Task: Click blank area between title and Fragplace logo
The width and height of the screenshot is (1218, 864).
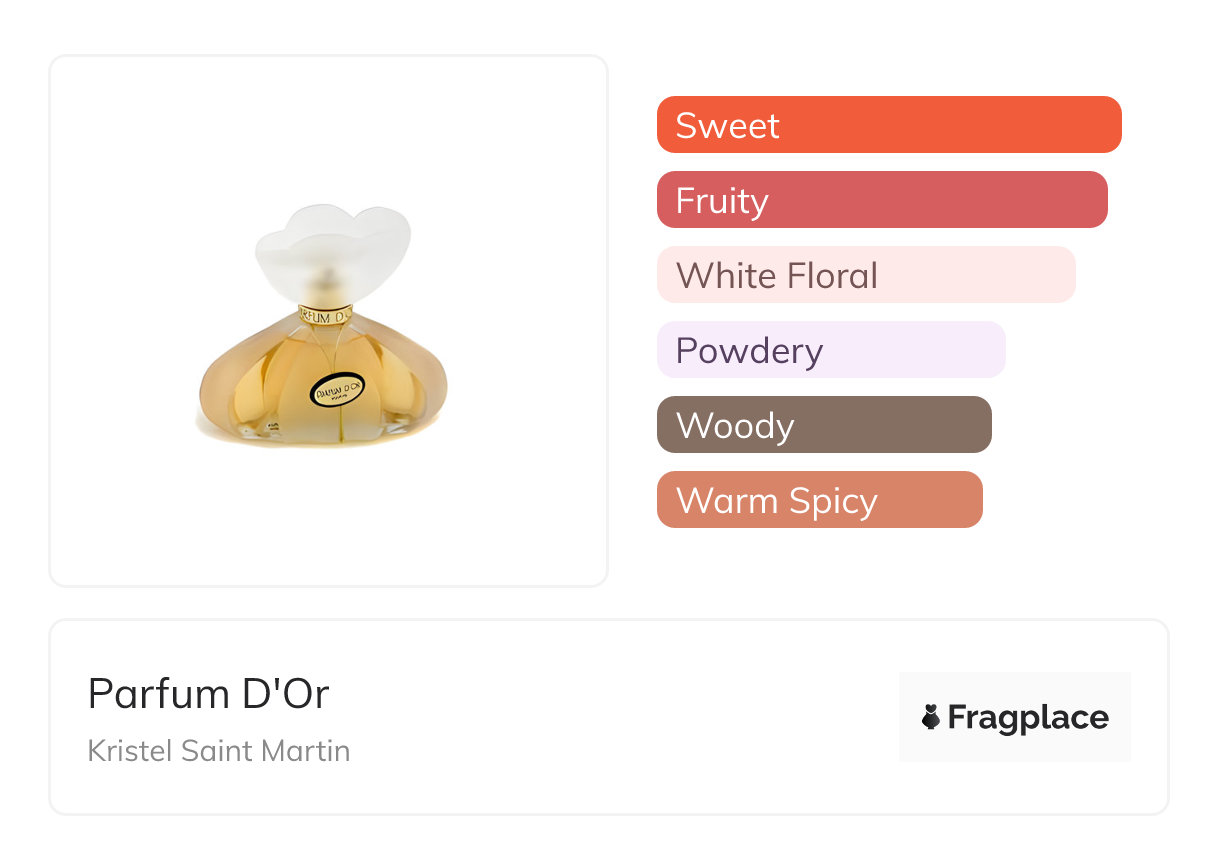Action: [x=620, y=717]
